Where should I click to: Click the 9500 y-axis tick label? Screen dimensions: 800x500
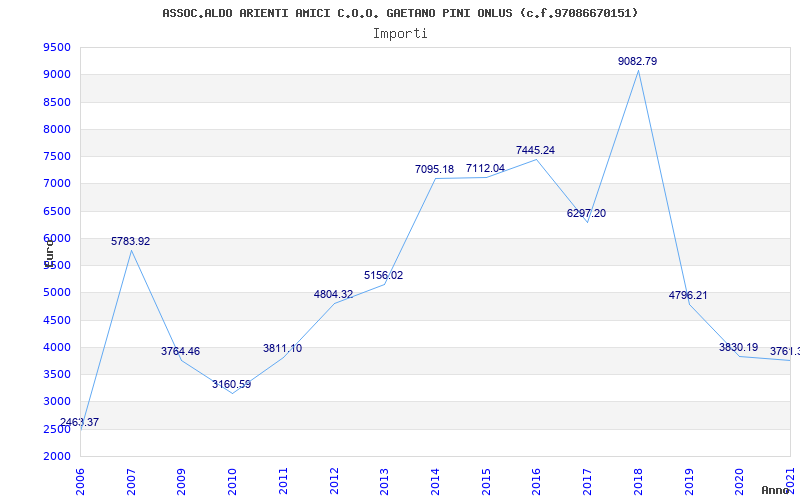point(57,48)
